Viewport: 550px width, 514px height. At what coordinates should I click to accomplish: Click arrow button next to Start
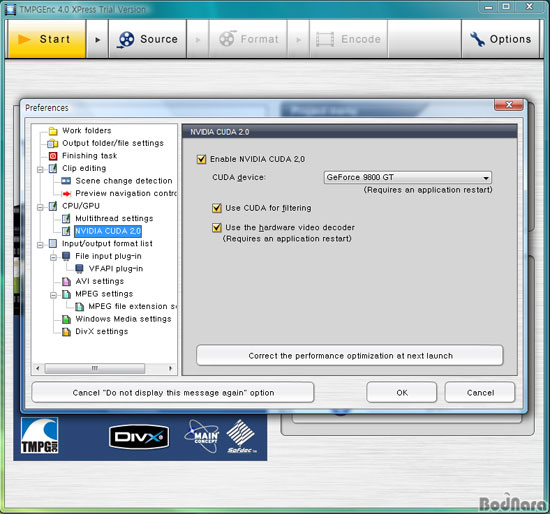pyautogui.click(x=98, y=39)
